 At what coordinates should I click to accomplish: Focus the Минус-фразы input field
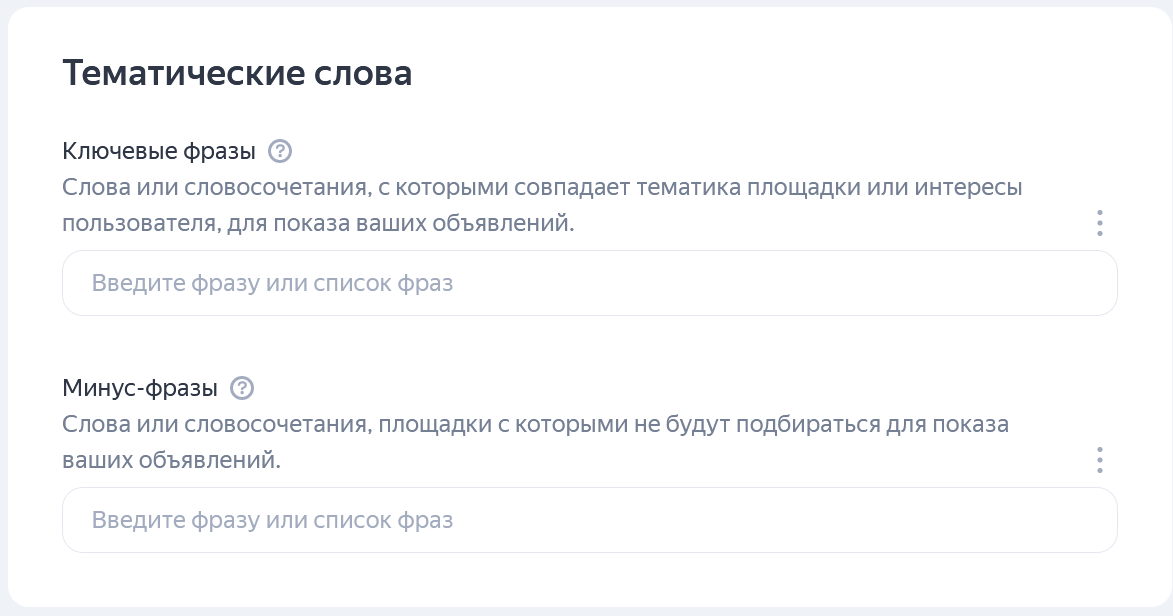590,520
